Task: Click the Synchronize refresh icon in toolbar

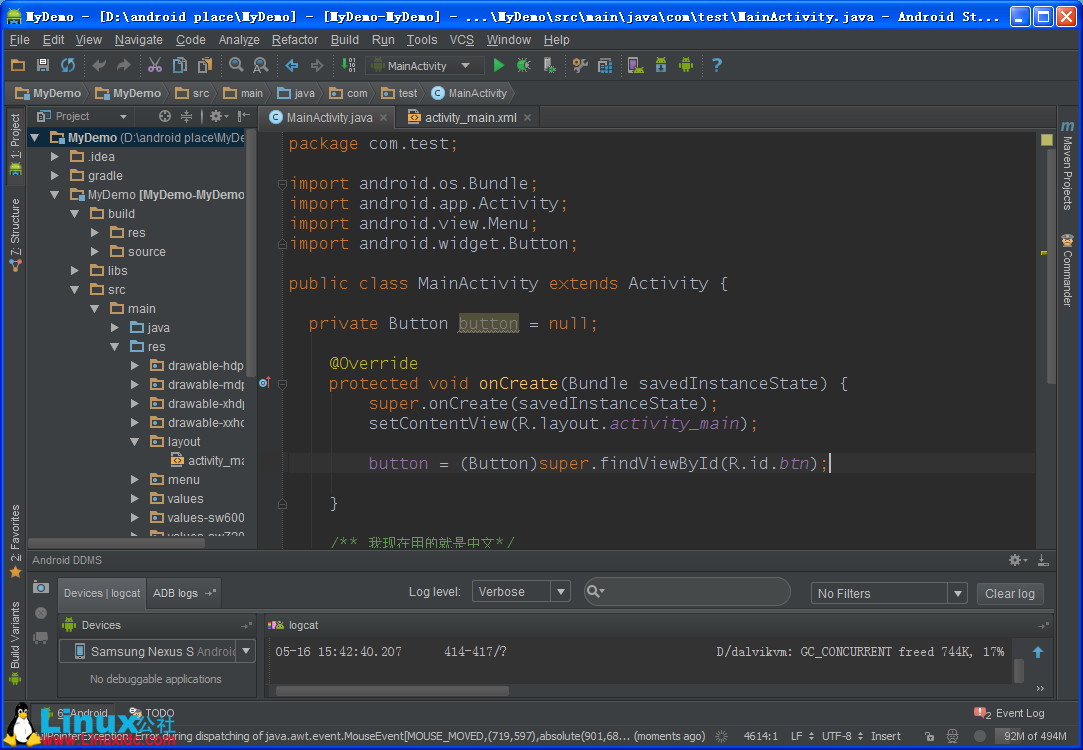Action: coord(68,66)
